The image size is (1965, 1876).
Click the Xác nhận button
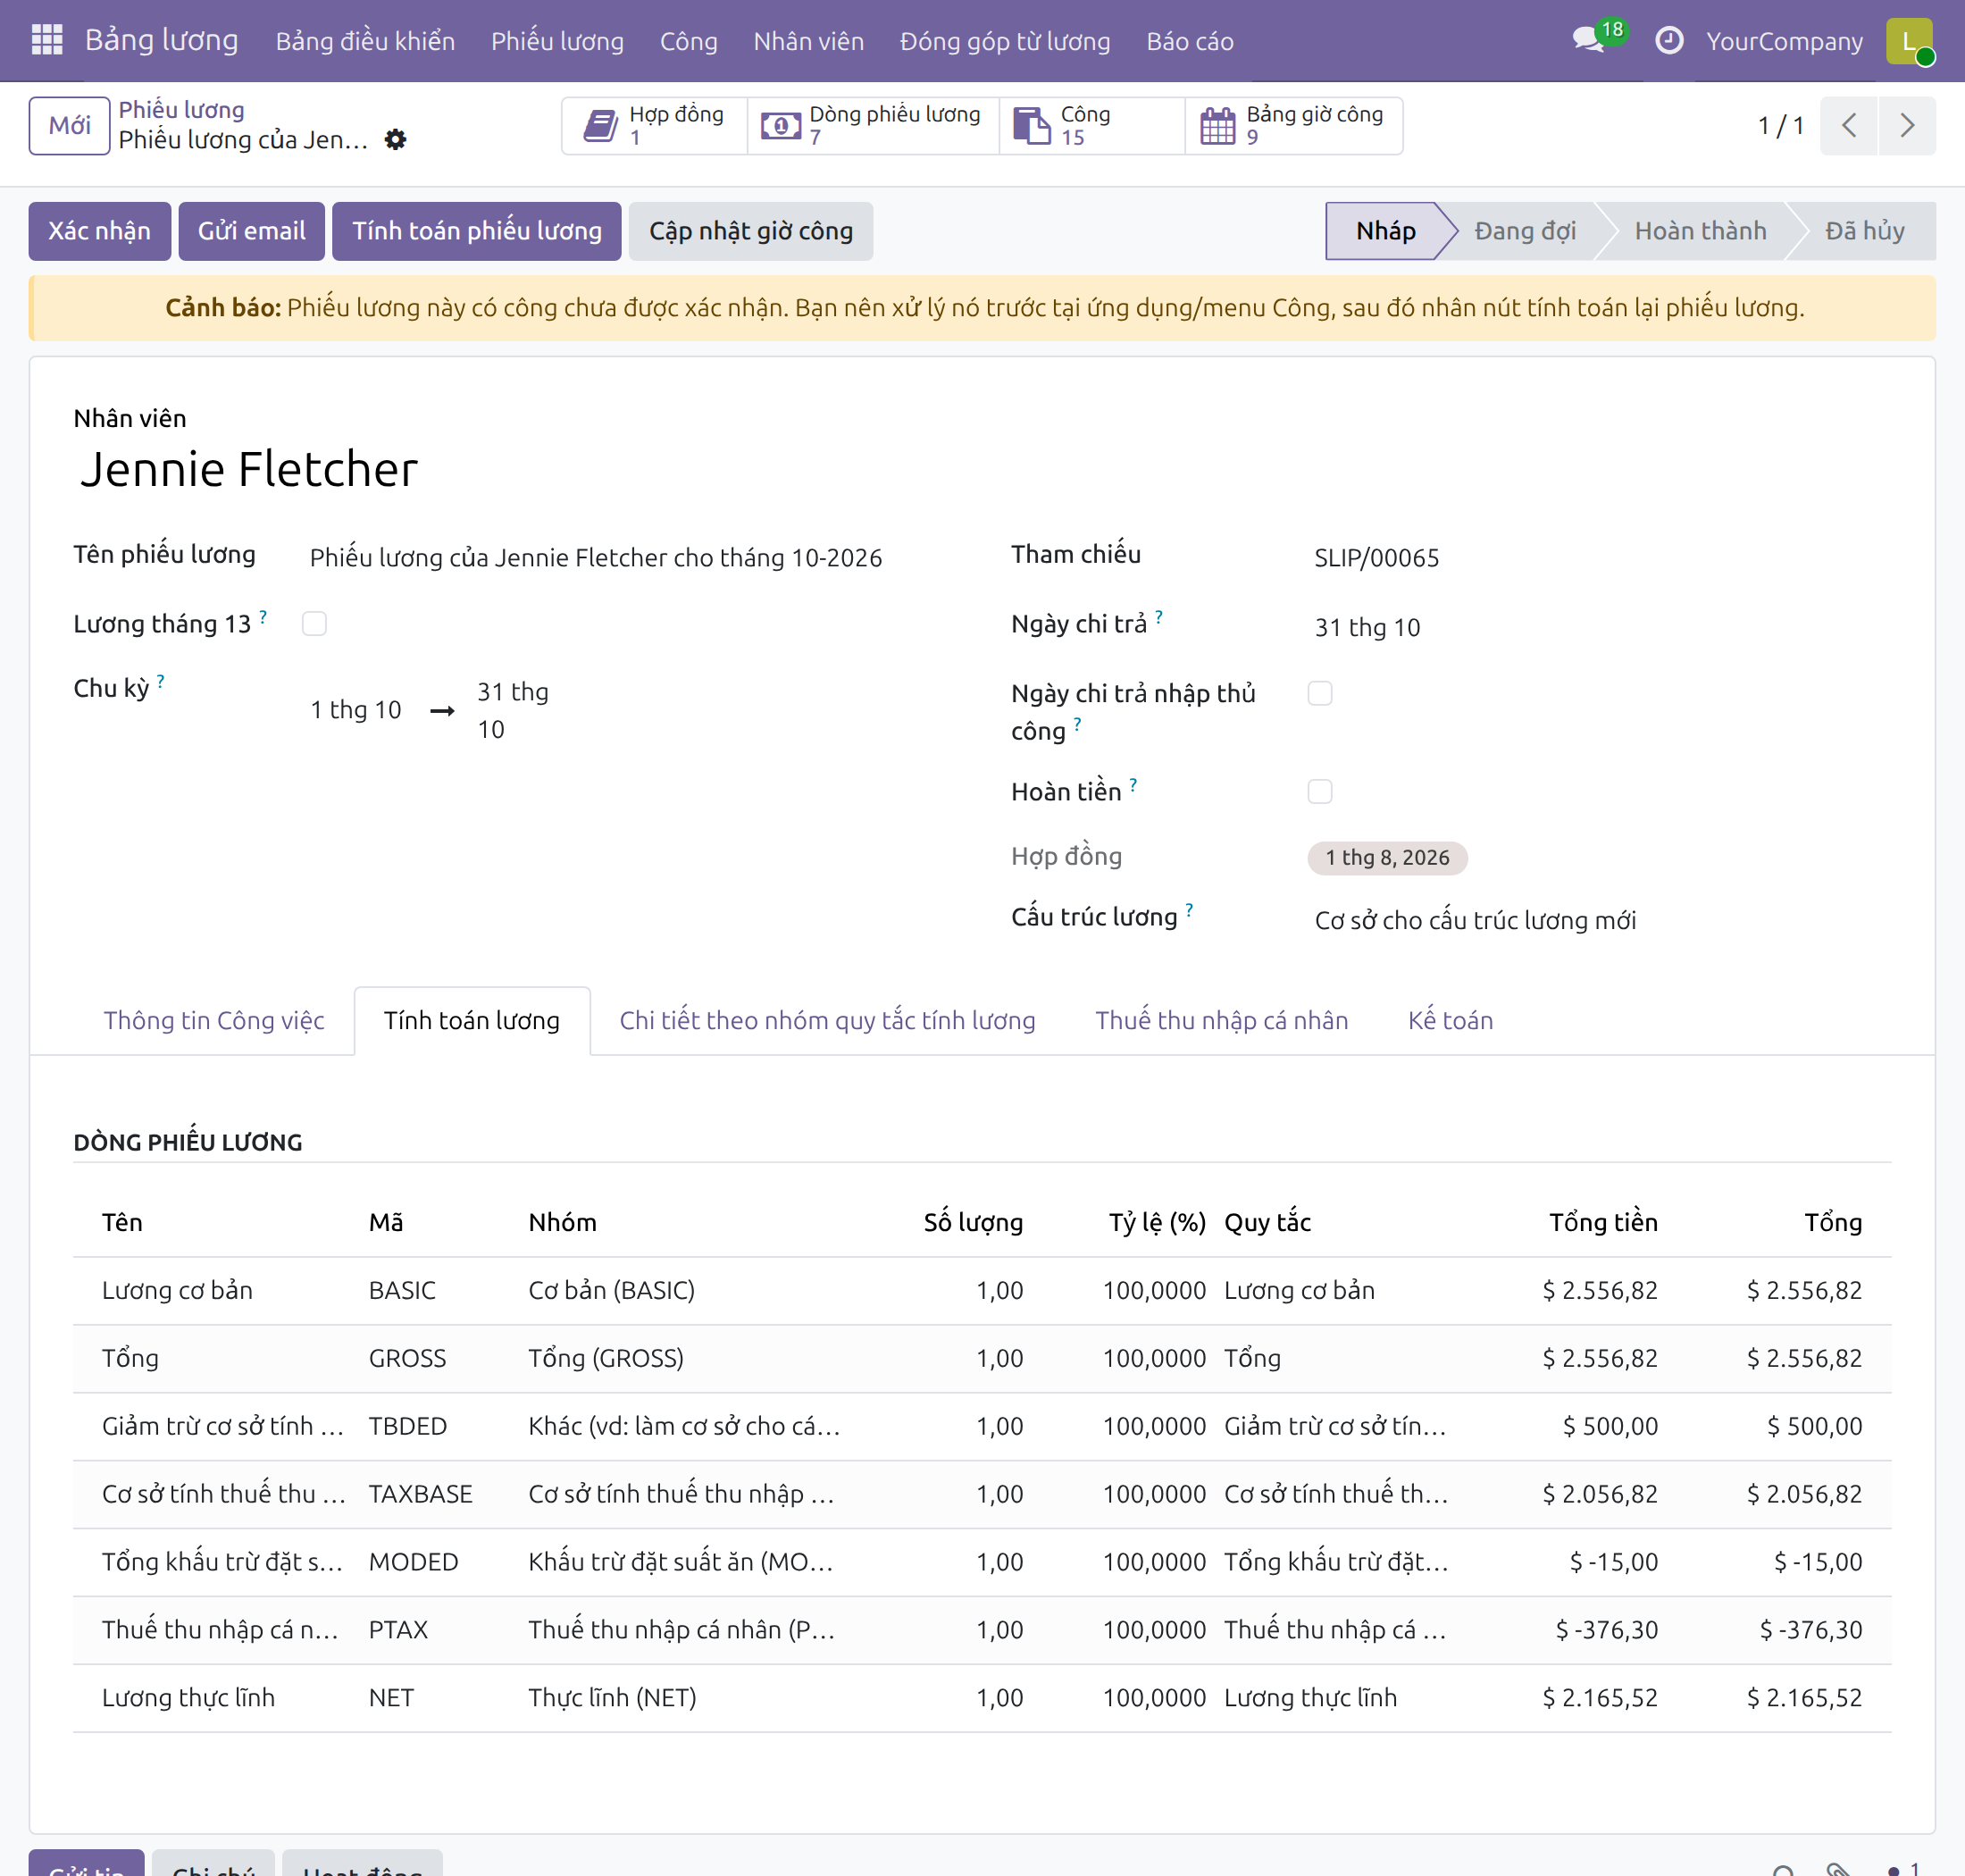click(100, 231)
